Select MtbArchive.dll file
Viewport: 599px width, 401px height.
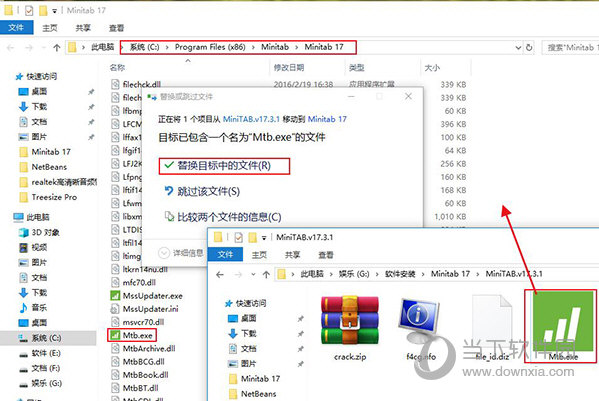[x=143, y=348]
